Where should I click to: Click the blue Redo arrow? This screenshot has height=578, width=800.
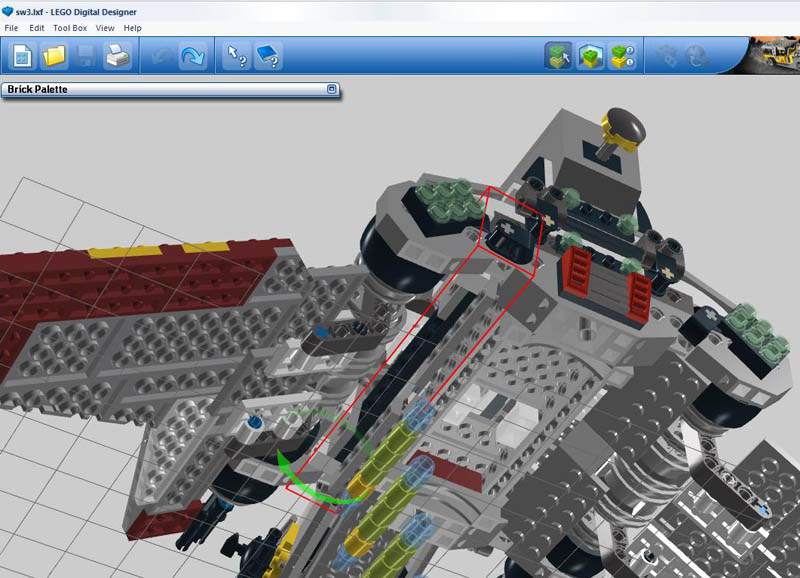coord(192,56)
